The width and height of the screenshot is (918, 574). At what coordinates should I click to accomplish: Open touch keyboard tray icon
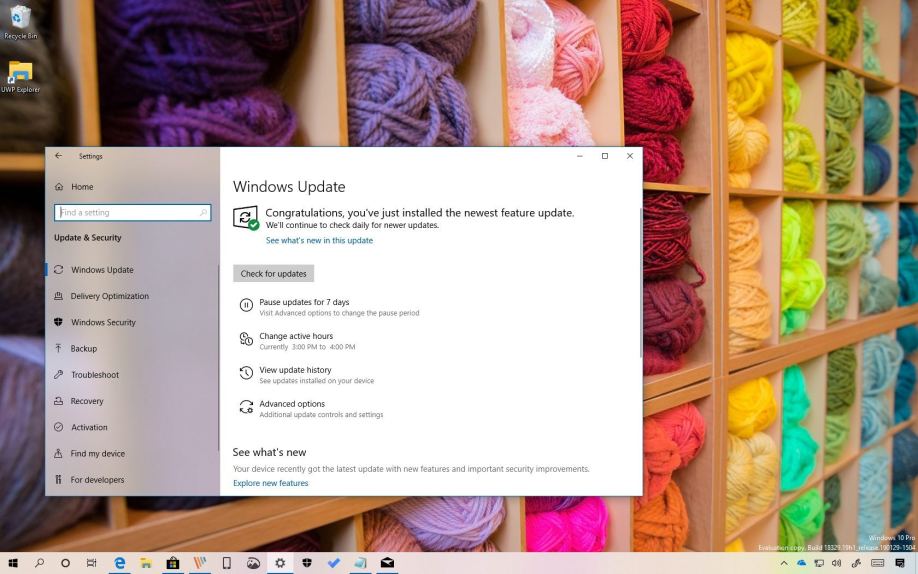coord(878,563)
